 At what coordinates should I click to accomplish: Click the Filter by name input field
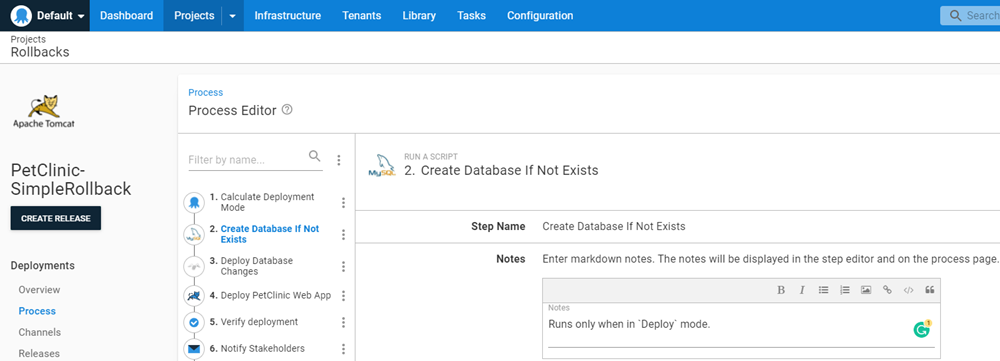click(x=247, y=159)
